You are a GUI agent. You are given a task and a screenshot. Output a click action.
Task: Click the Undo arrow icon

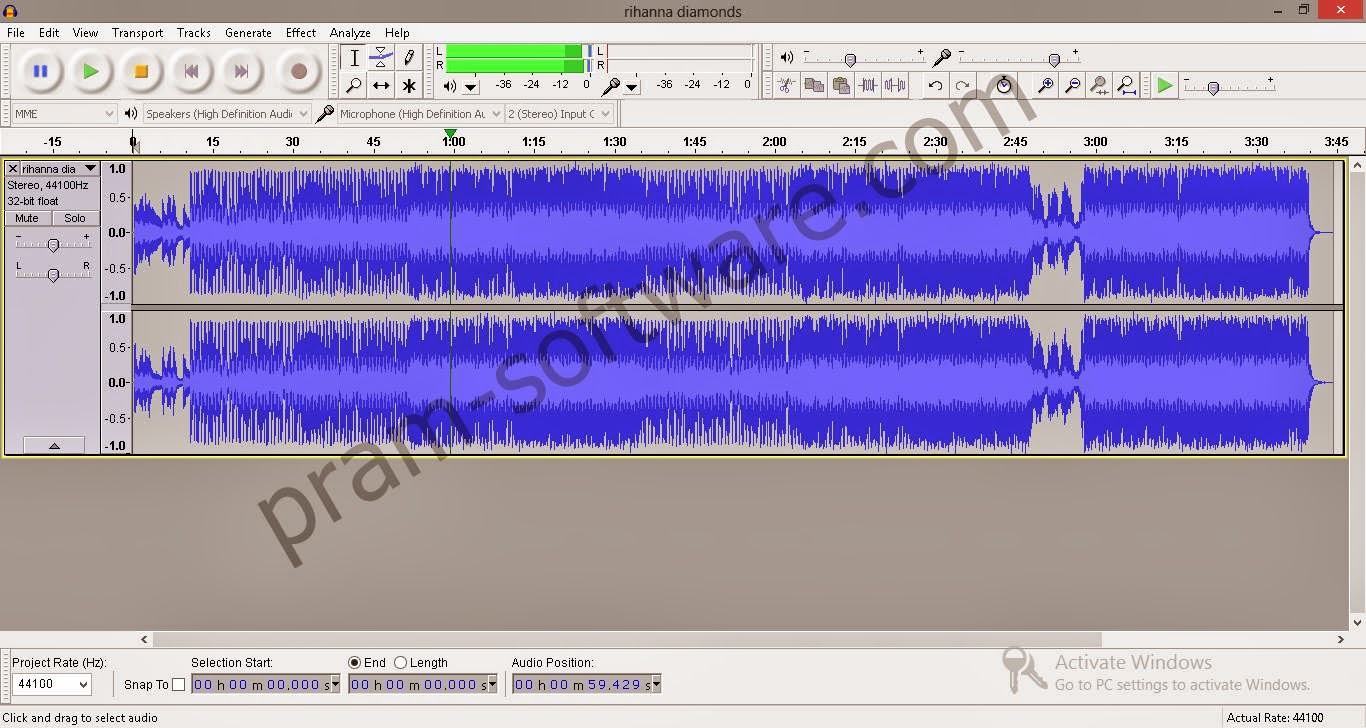tap(935, 86)
